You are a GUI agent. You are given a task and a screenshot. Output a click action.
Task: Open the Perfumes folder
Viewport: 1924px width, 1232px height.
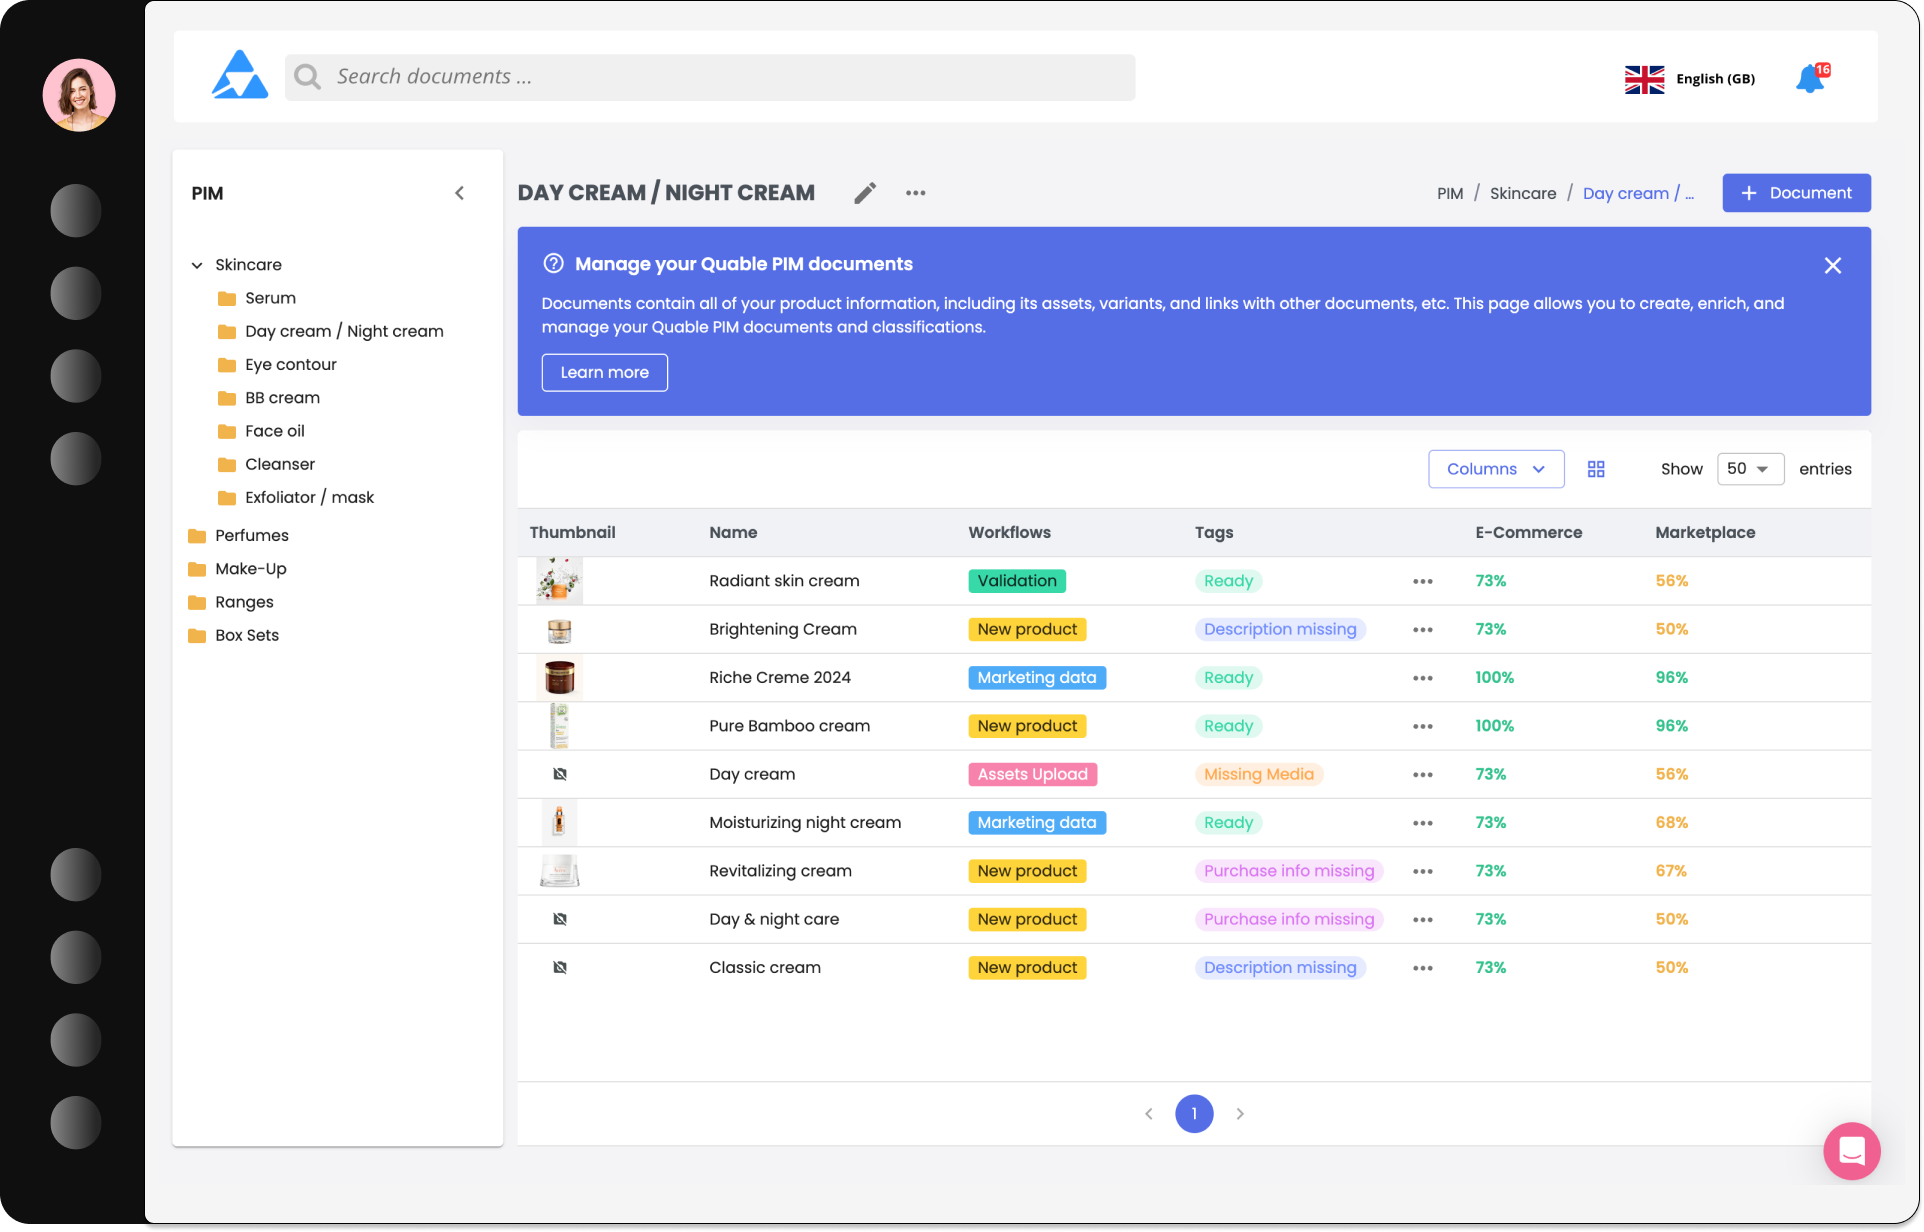click(251, 536)
